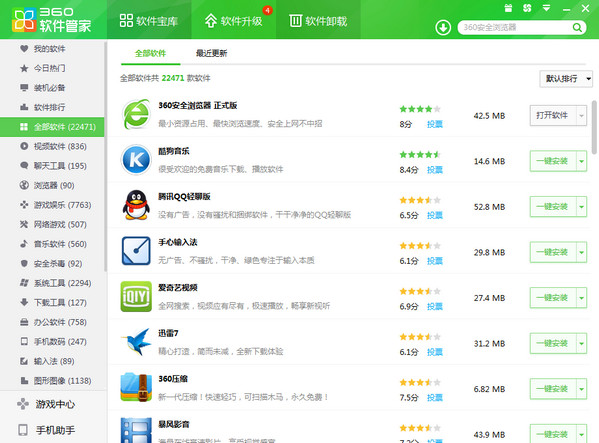The height and width of the screenshot is (443, 599).
Task: Click the 酷狗音乐 K icon
Action: 136,160
